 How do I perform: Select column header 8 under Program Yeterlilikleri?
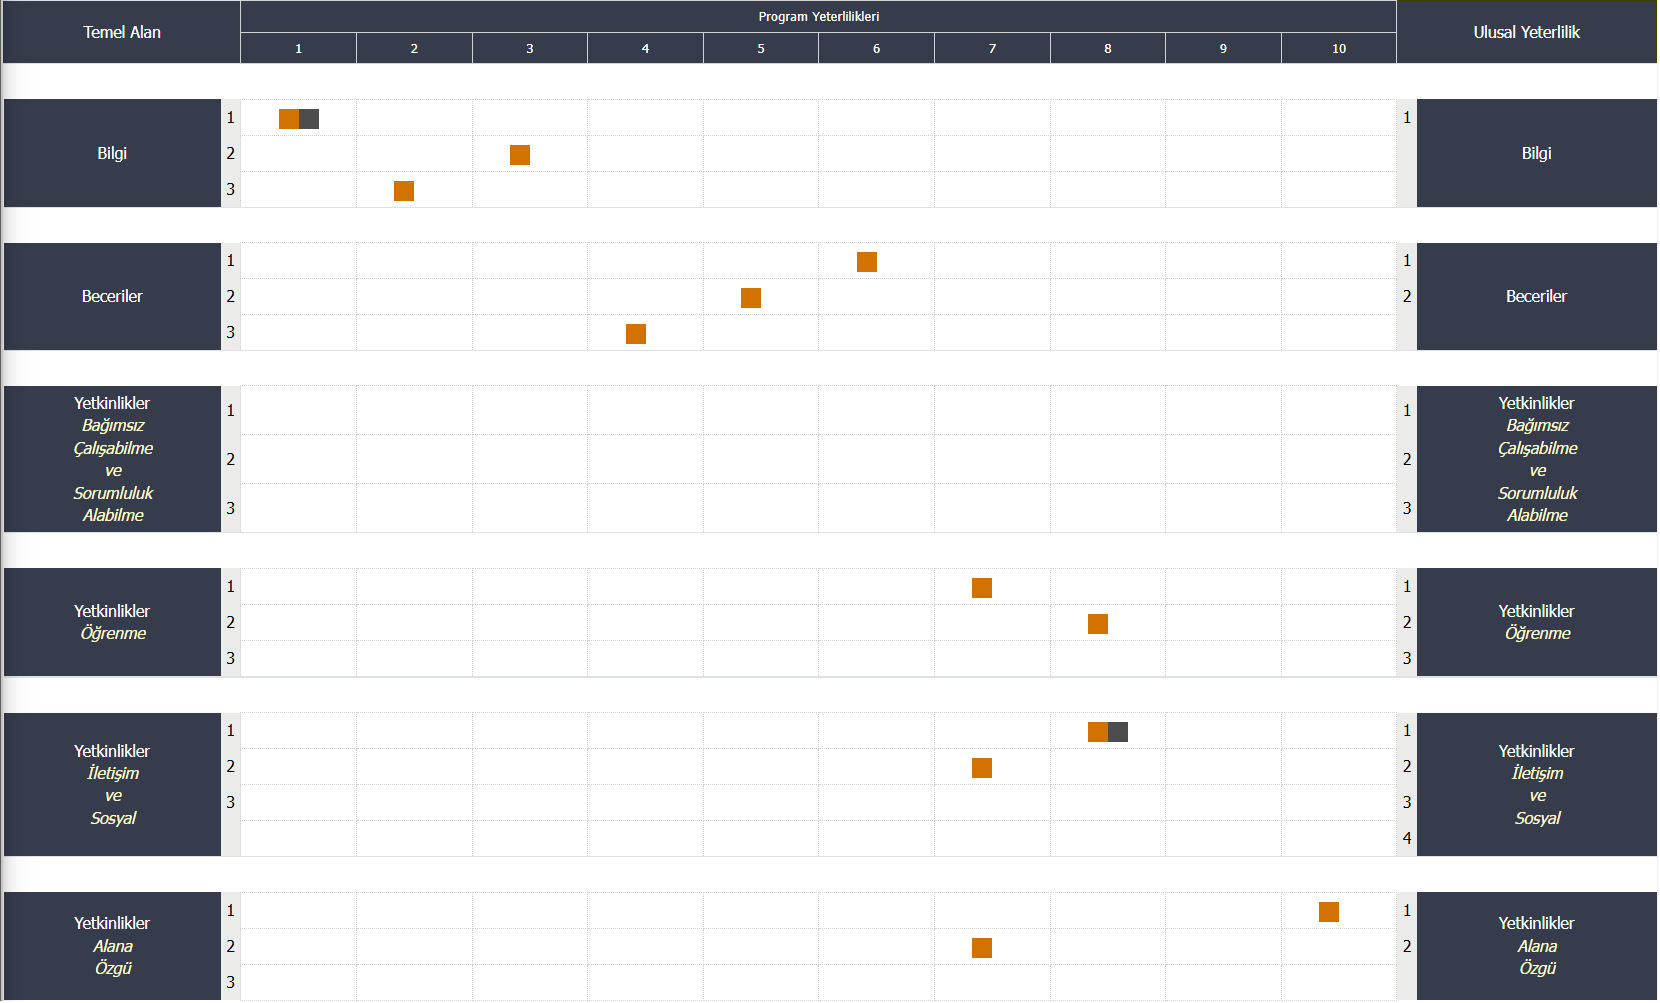(1108, 48)
